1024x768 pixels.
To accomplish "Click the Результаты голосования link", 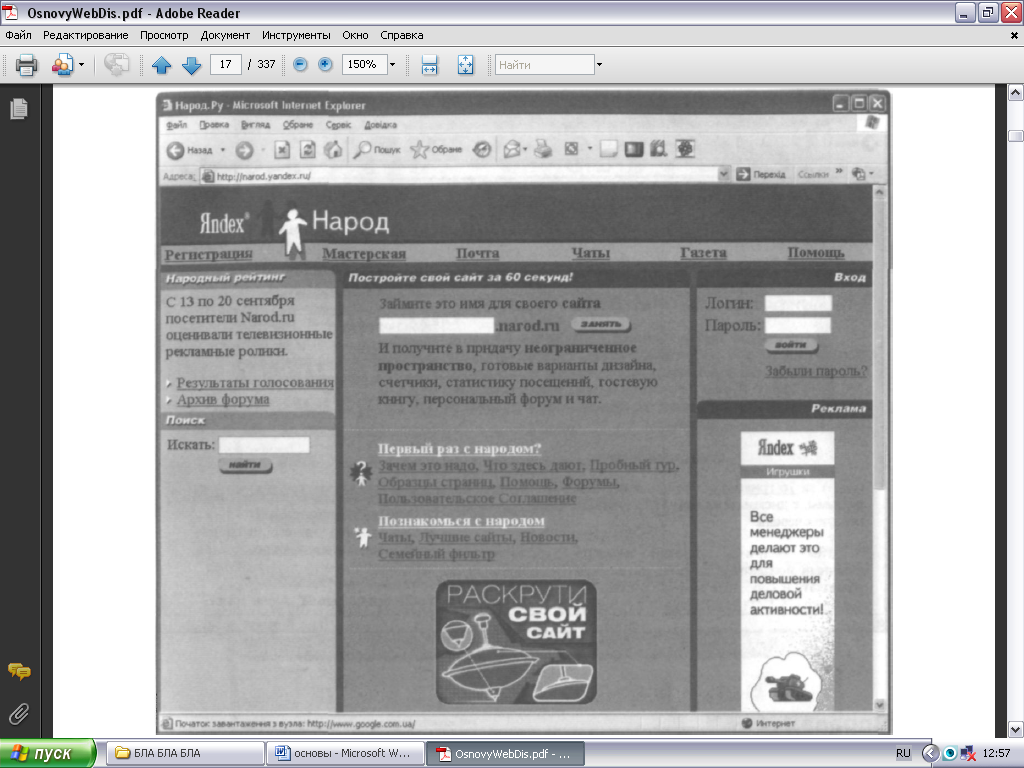I will tap(255, 383).
